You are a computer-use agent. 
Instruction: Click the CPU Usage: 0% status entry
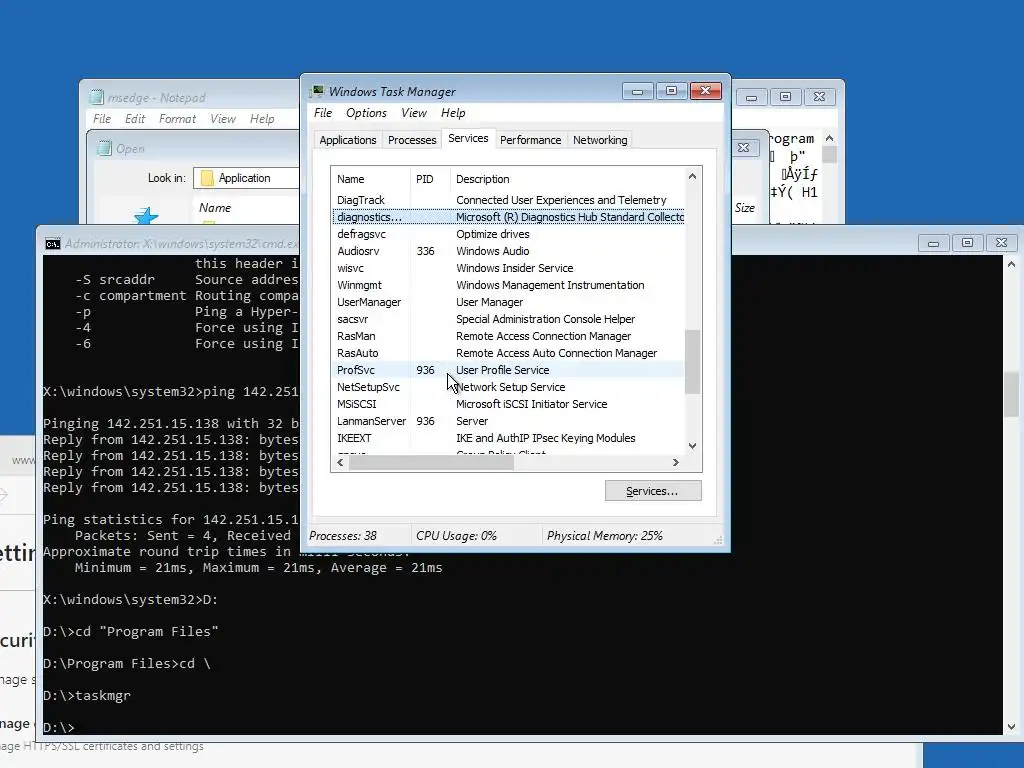[x=456, y=536]
